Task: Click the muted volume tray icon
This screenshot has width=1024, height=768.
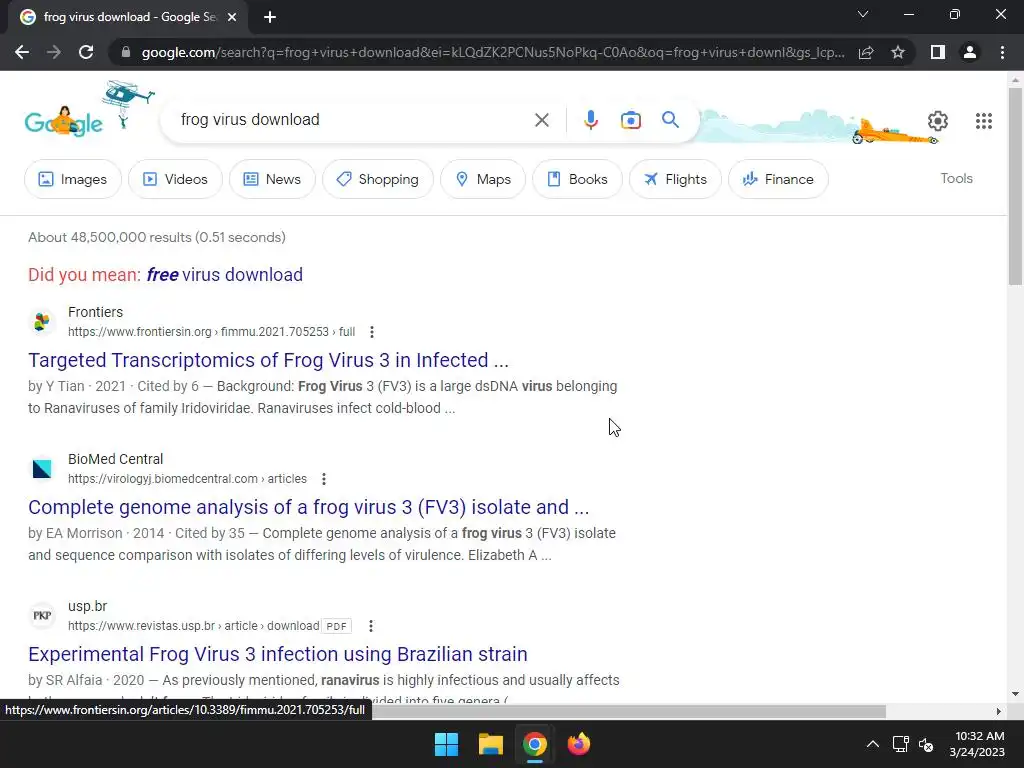Action: [926, 744]
